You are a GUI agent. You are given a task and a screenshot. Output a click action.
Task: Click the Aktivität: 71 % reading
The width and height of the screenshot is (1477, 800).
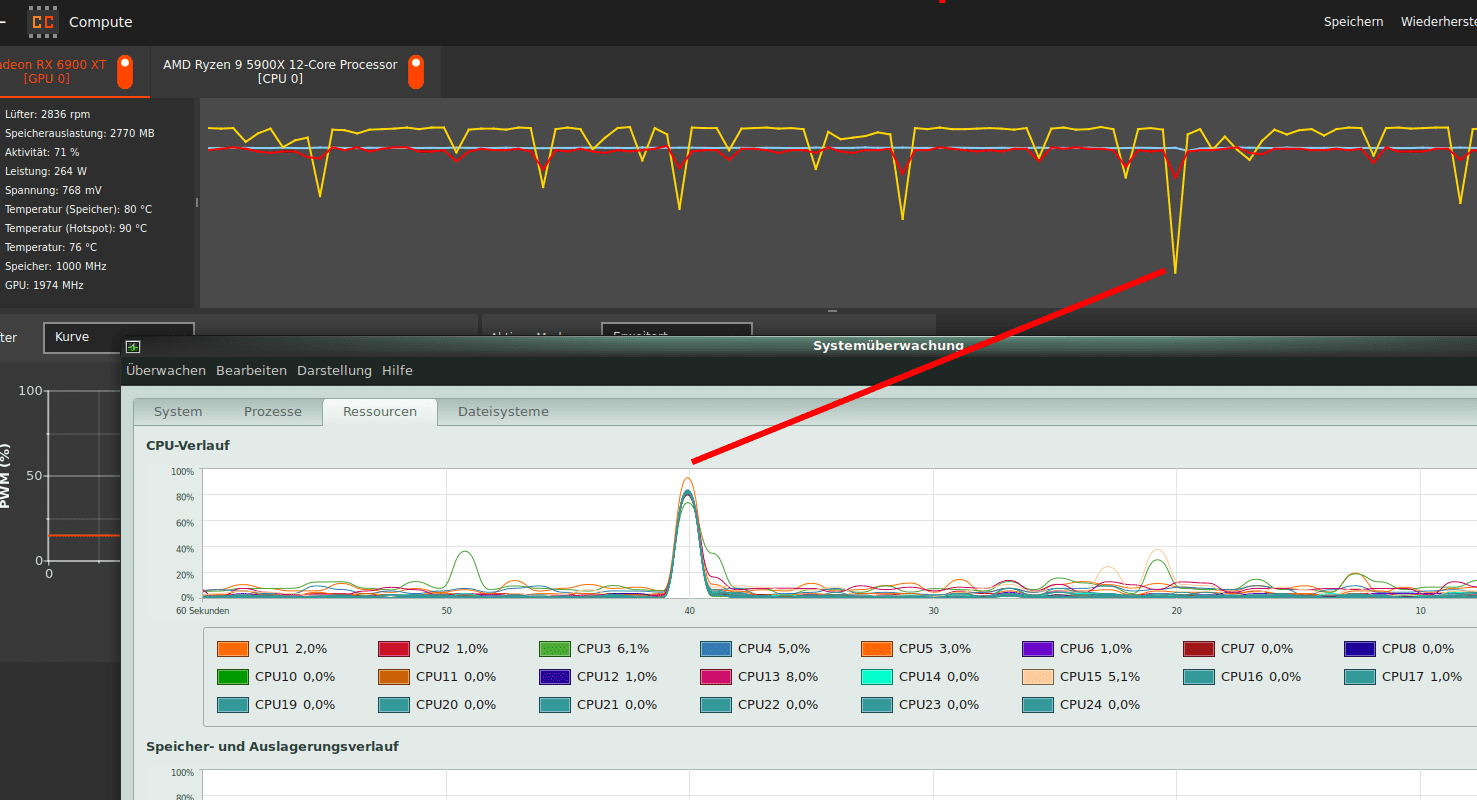click(x=42, y=152)
